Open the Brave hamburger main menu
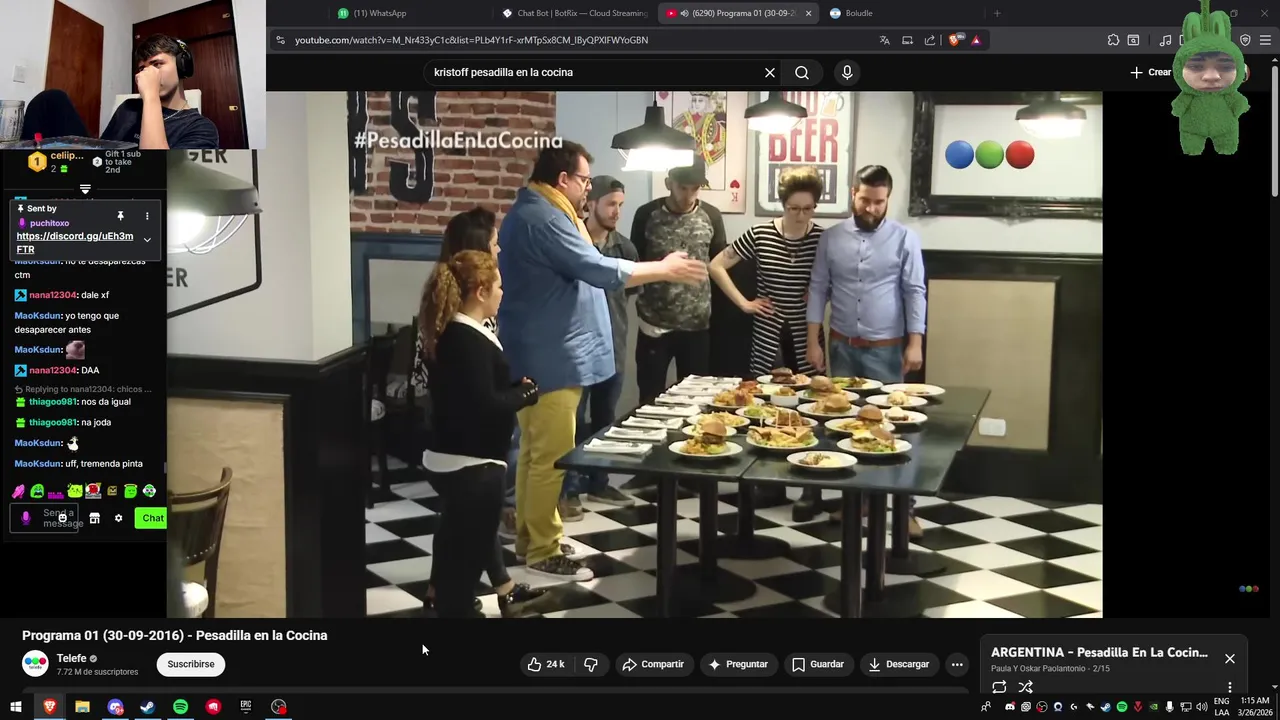The image size is (1280, 720). (x=1266, y=40)
